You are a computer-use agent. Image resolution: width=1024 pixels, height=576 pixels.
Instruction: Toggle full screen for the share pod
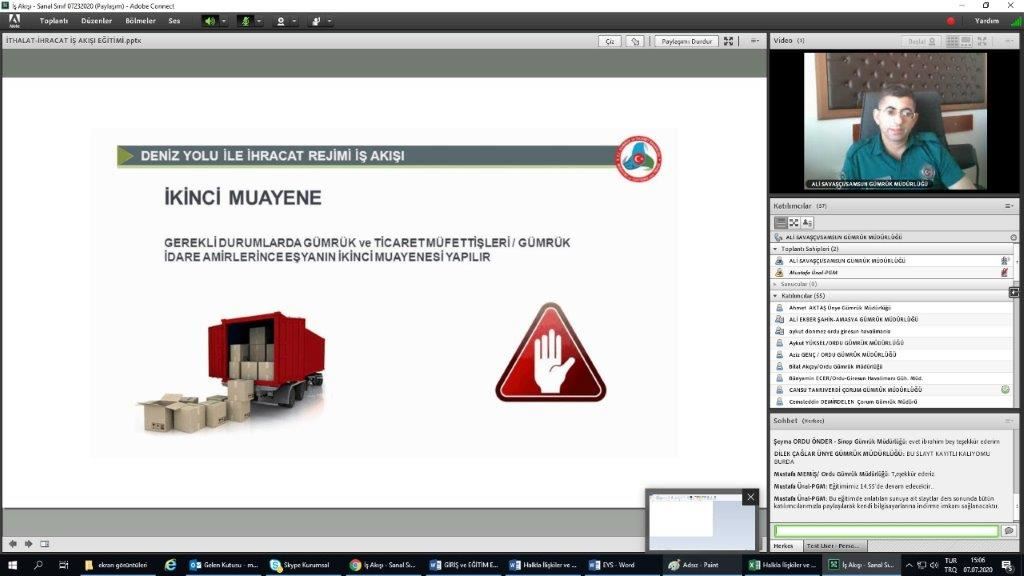point(728,41)
